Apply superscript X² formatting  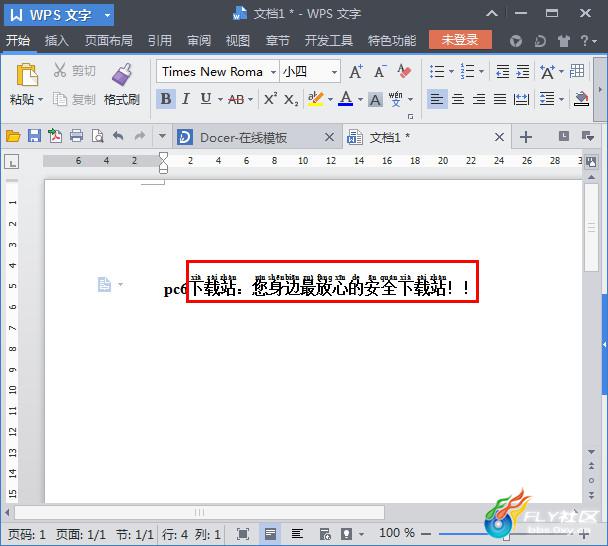pos(270,99)
